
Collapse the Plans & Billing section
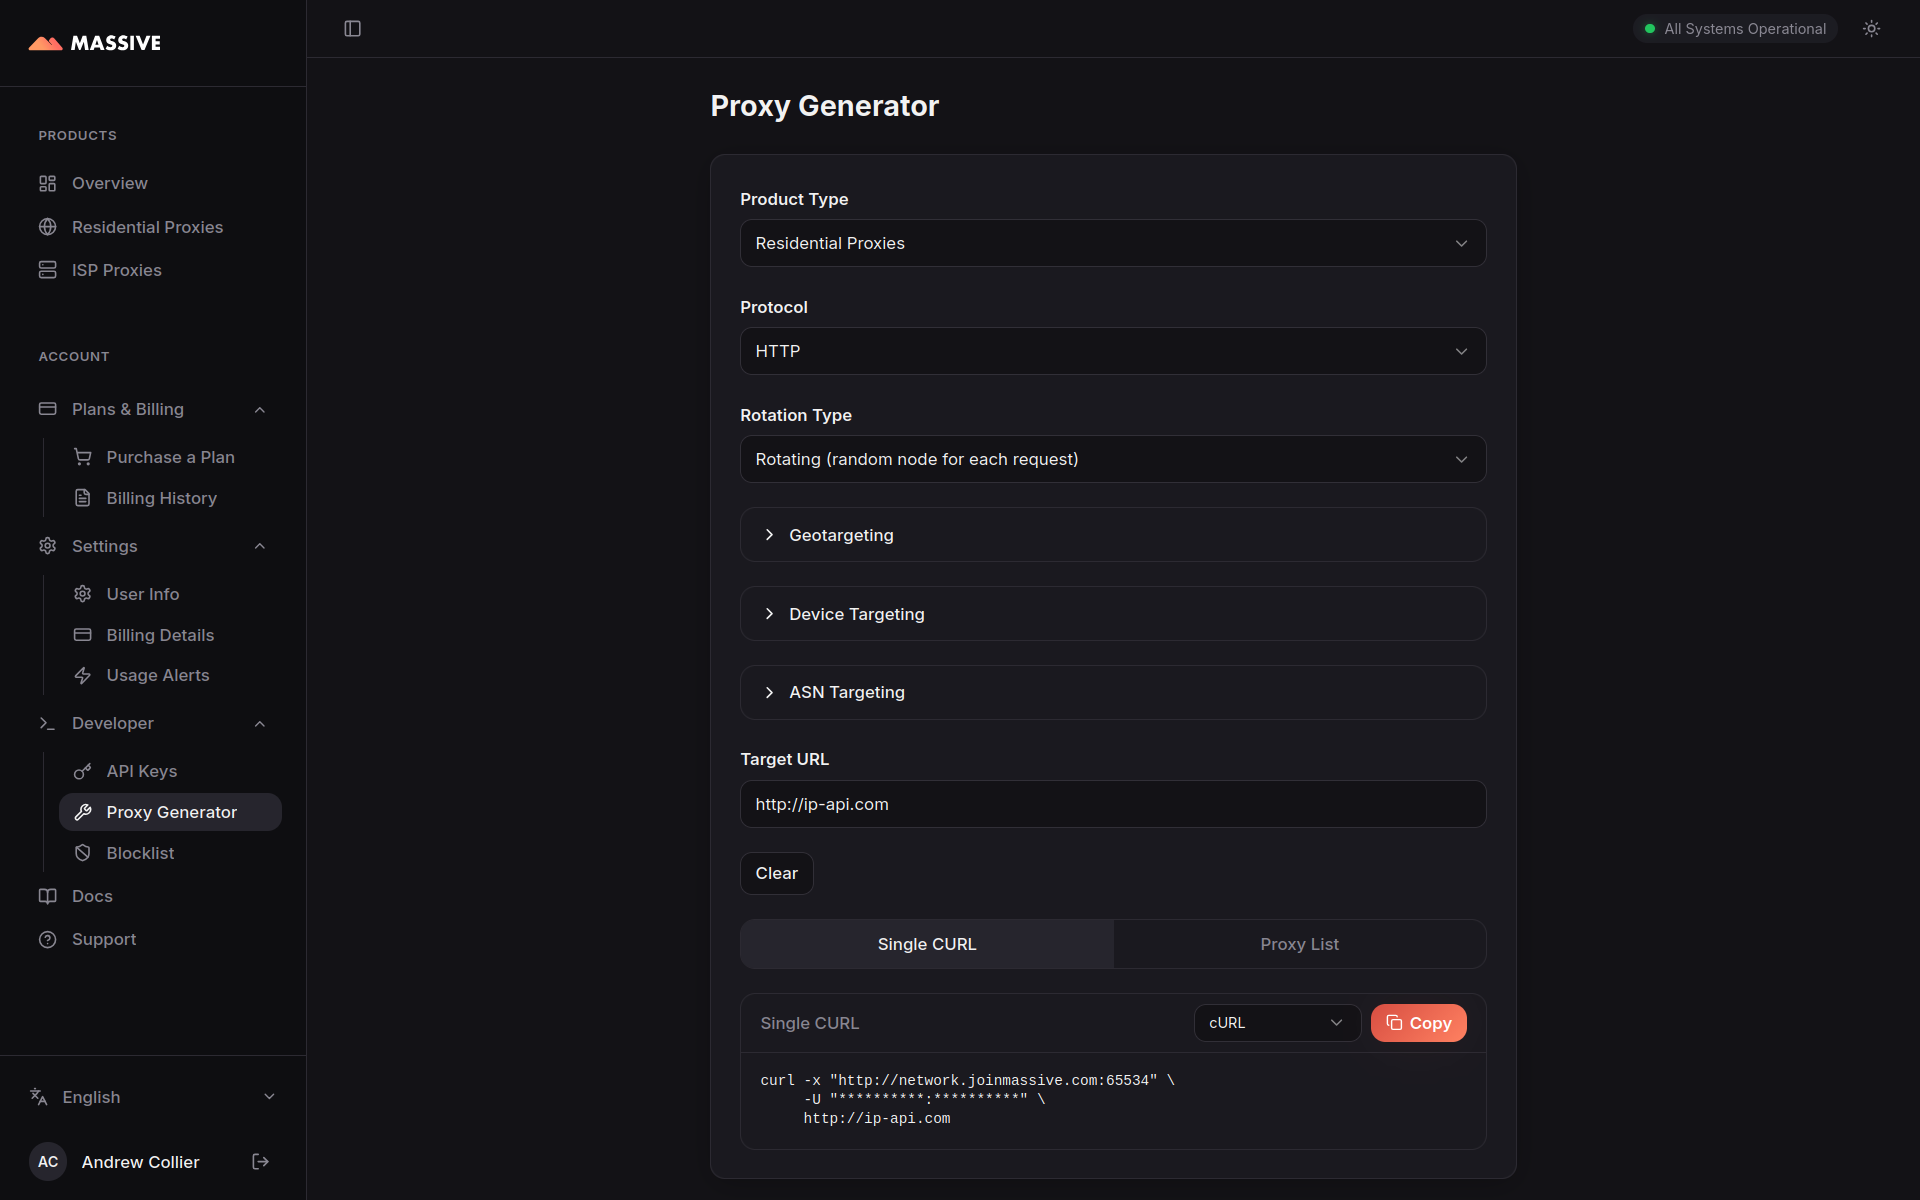[x=260, y=409]
